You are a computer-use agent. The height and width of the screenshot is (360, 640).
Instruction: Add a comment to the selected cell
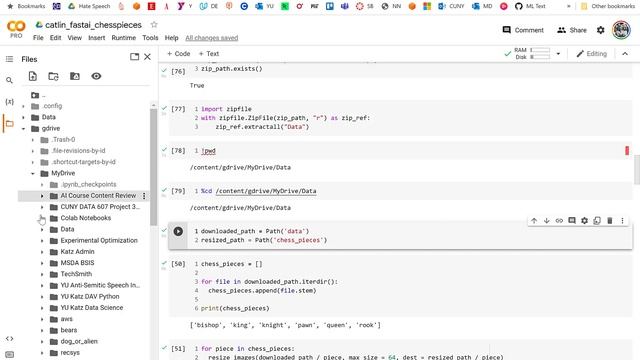(x=572, y=221)
